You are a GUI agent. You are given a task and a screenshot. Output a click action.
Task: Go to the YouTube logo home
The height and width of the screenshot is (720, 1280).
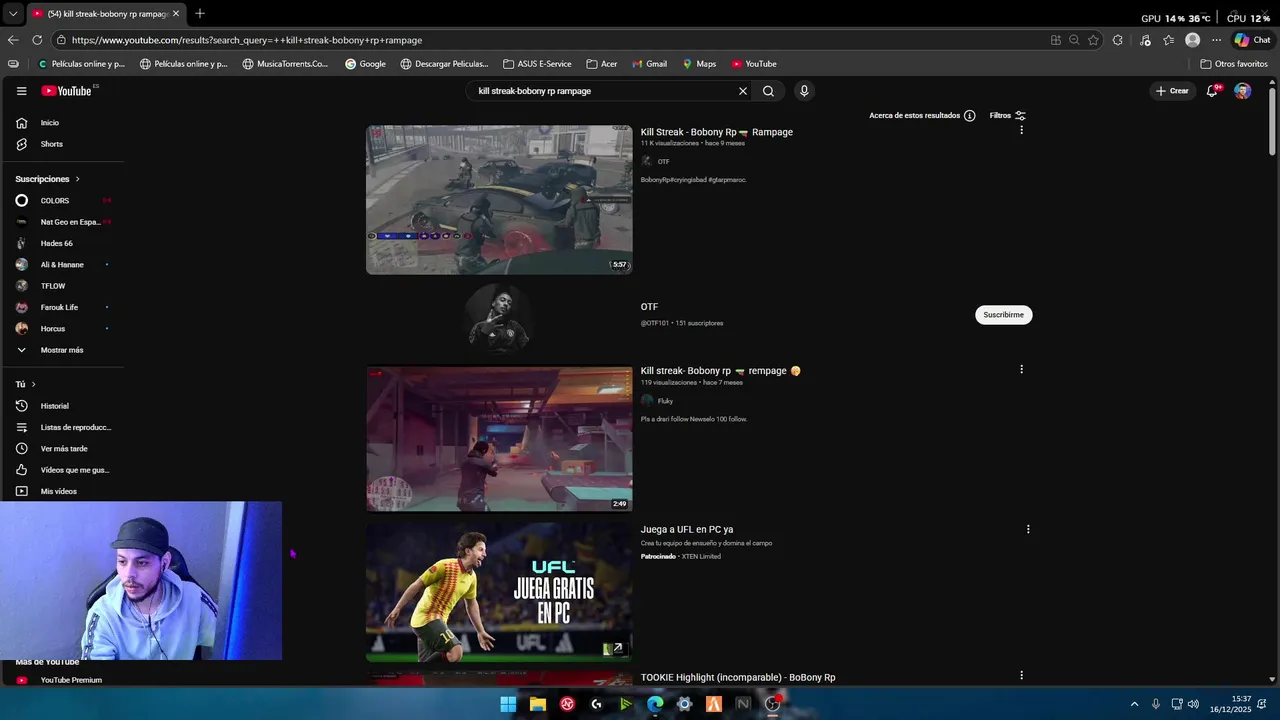tap(67, 91)
